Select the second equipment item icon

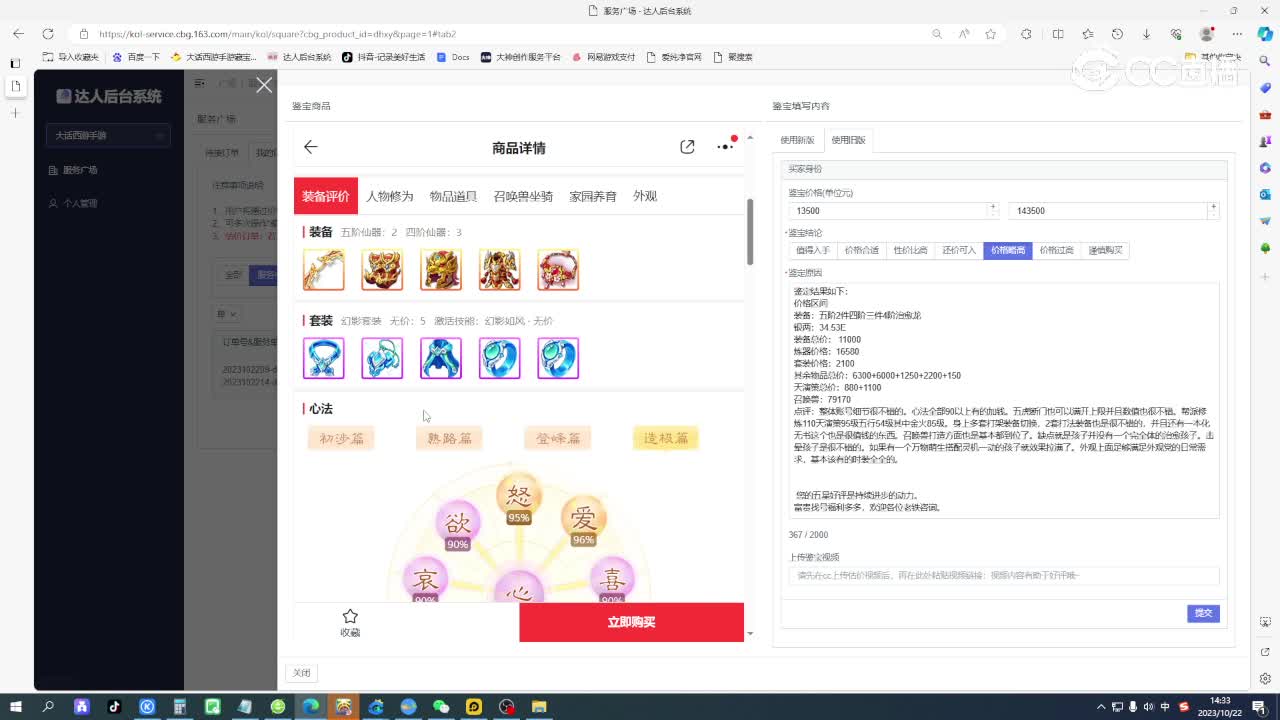coord(382,270)
